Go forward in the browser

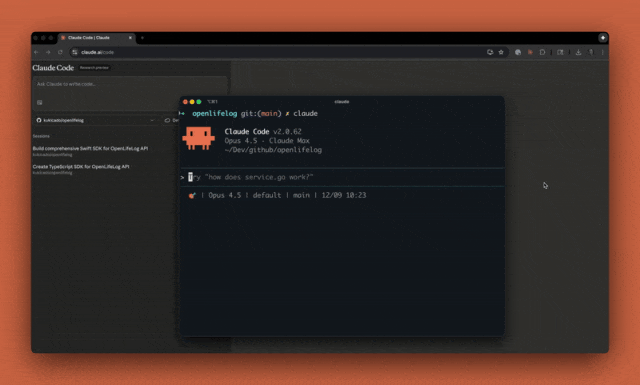[48, 52]
